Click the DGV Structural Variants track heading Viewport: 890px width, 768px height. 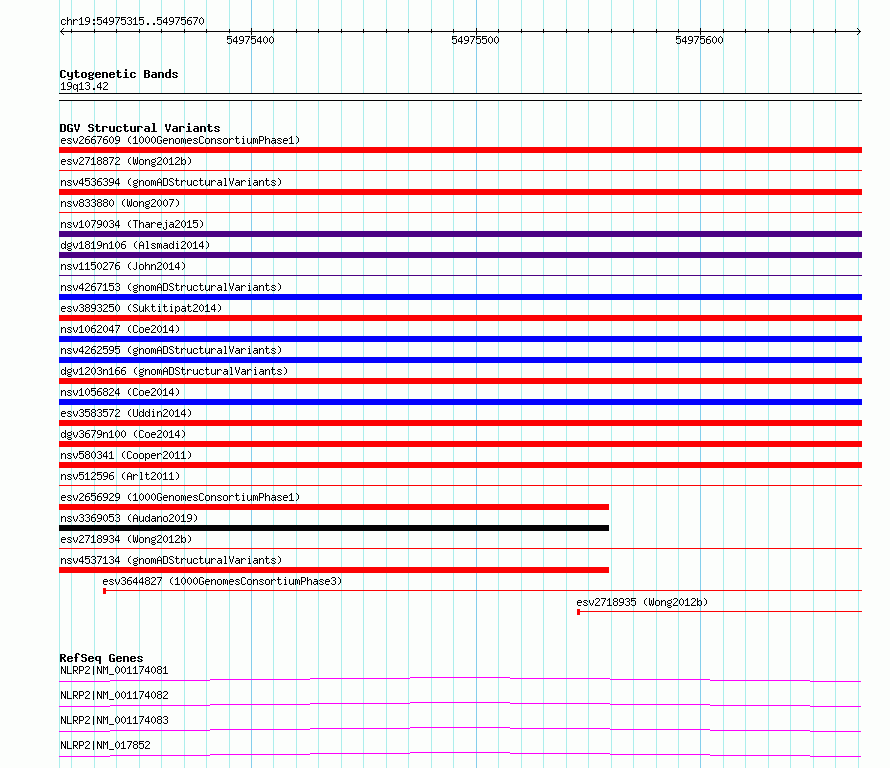[140, 128]
